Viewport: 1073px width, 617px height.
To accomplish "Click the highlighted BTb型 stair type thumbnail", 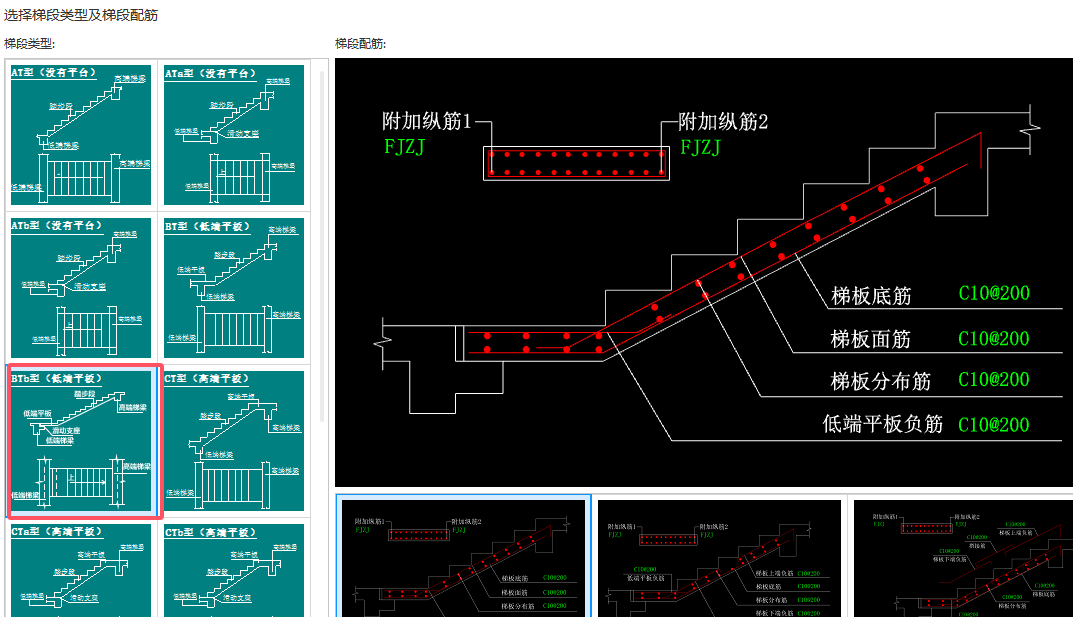I will [81, 441].
